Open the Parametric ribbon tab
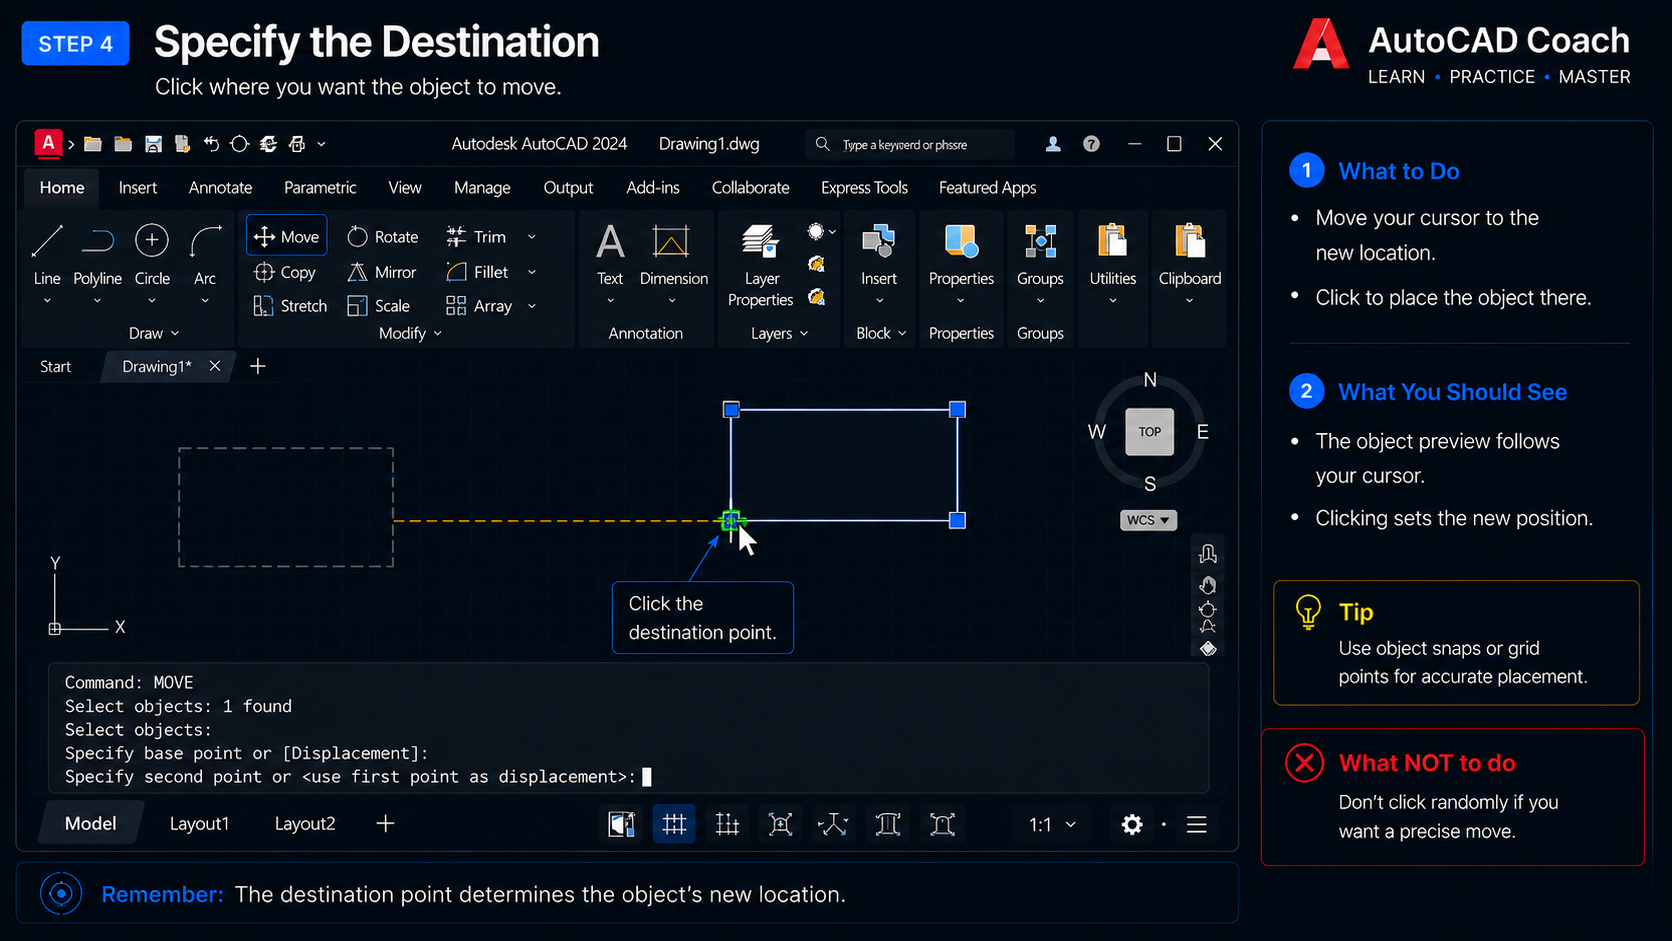1672x941 pixels. [x=320, y=188]
